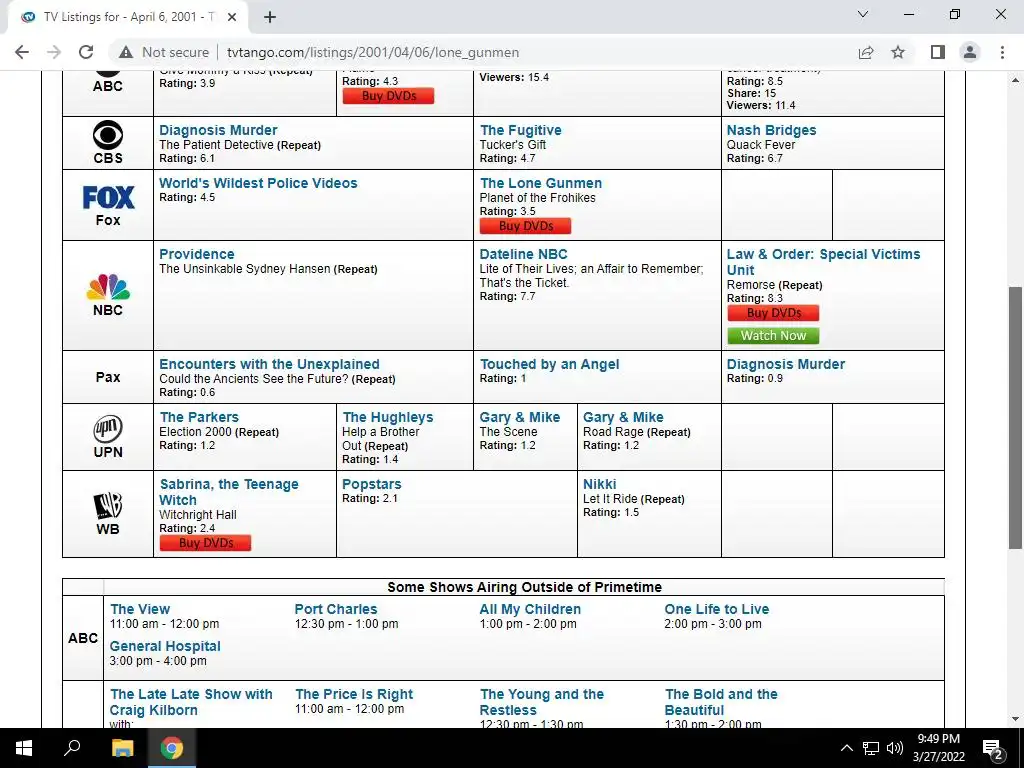Open the Windows Start menu
1024x768 pixels.
24,748
